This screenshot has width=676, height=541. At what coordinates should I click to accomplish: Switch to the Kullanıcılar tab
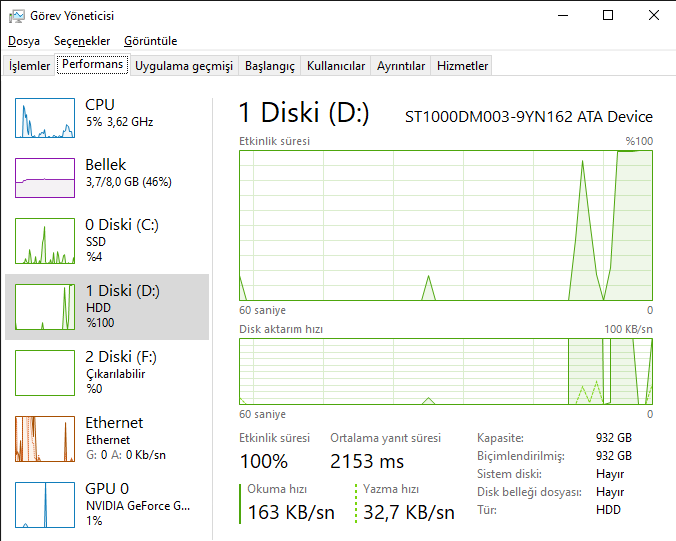[336, 66]
